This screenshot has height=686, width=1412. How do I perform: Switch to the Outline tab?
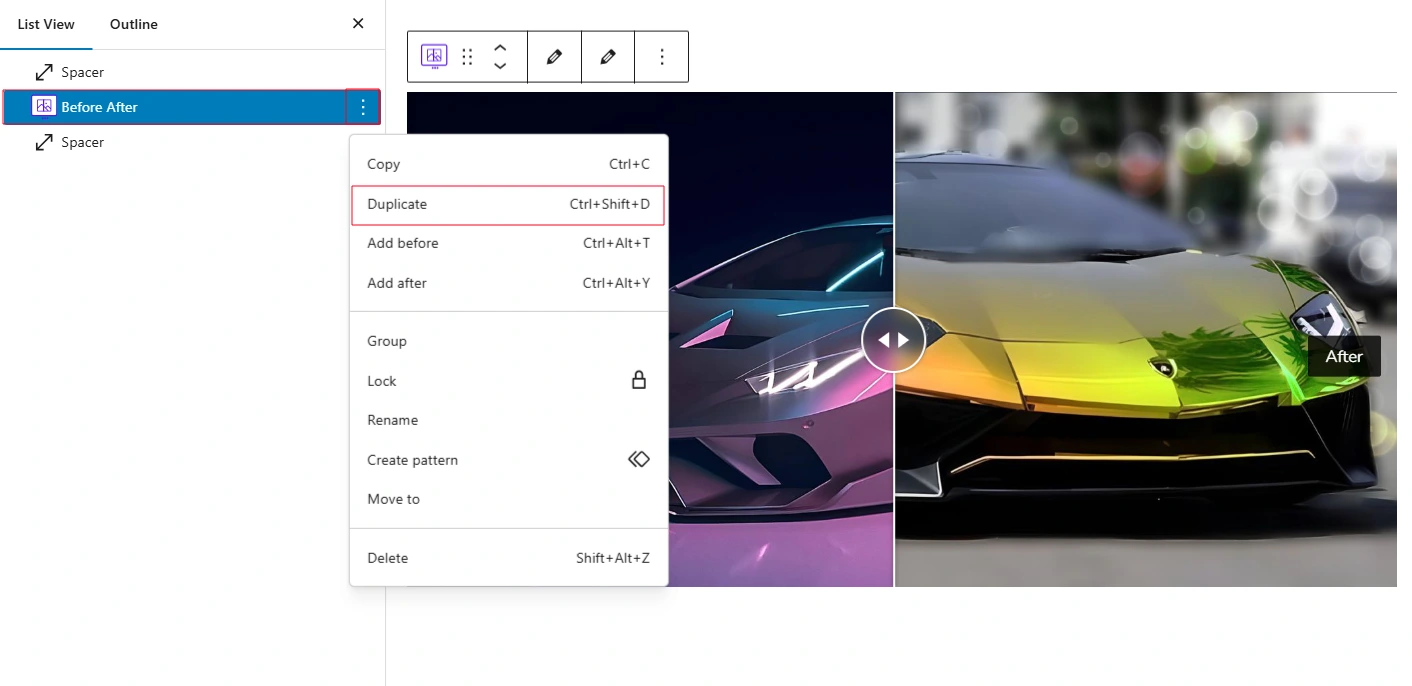(x=134, y=24)
